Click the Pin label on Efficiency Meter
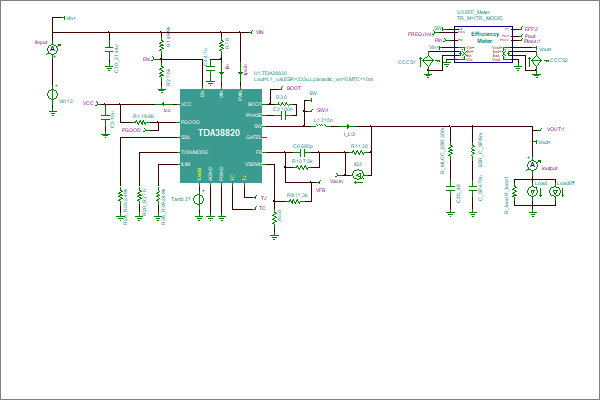The height and width of the screenshot is (400, 600). pyautogui.click(x=439, y=40)
